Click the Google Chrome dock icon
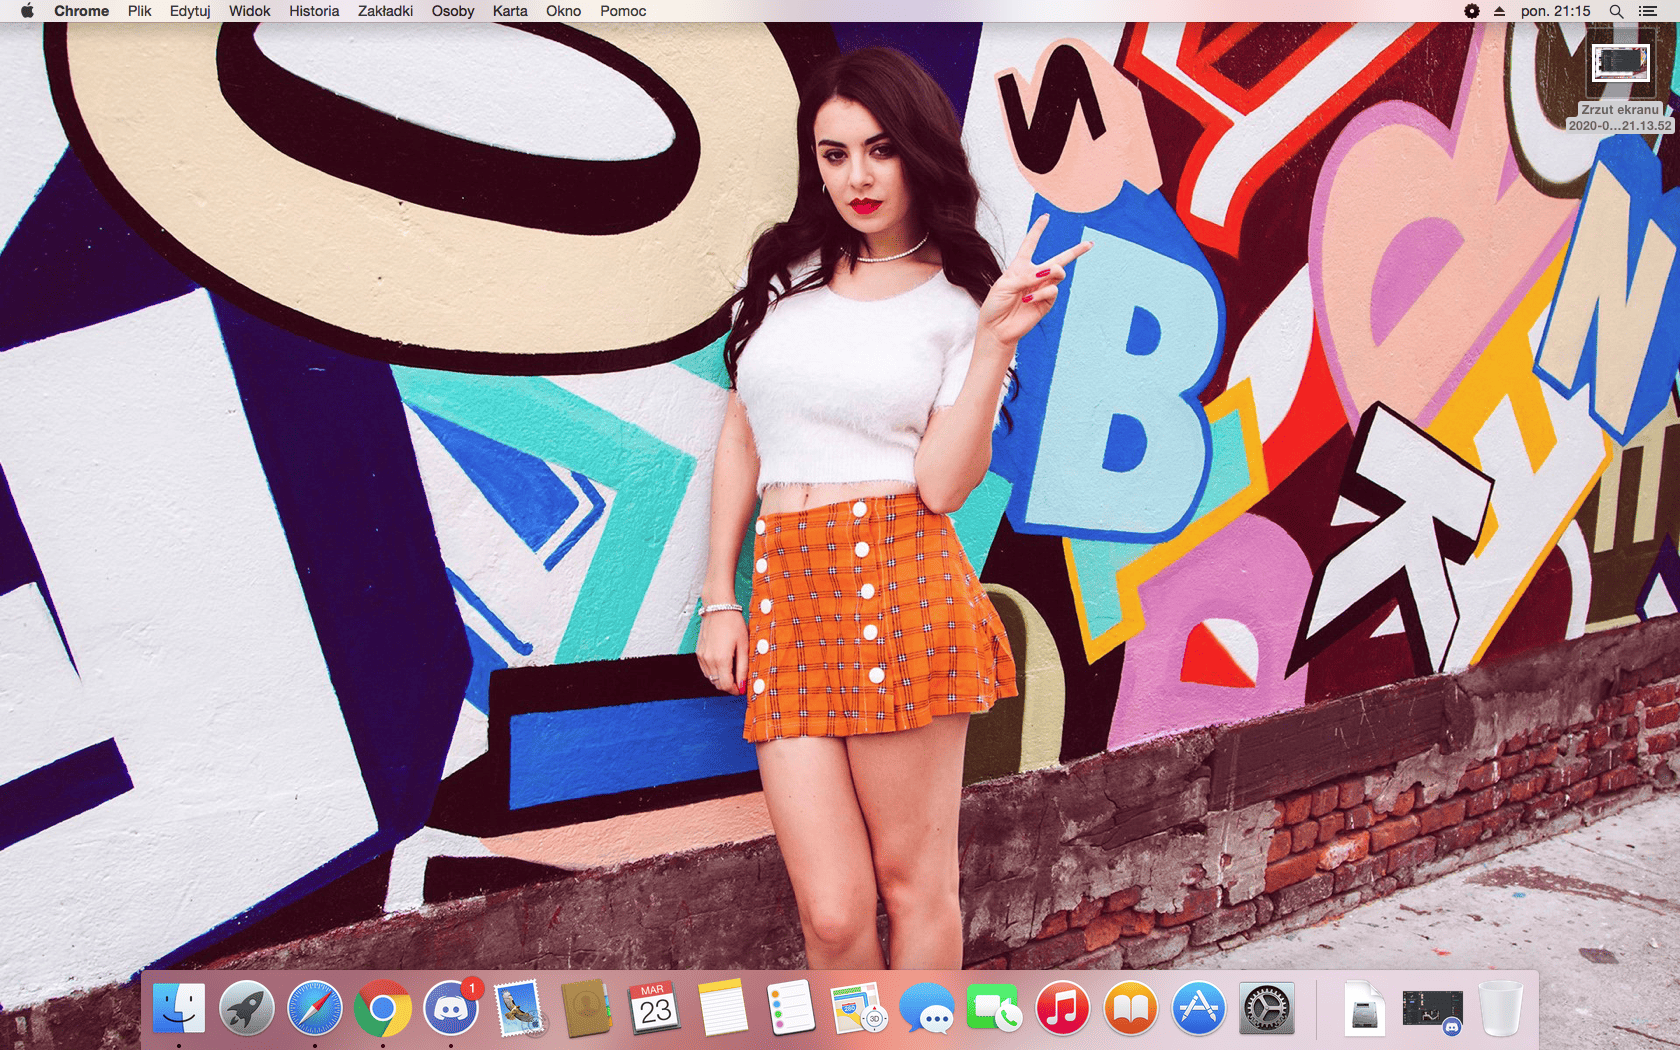1680x1050 pixels. [383, 1008]
